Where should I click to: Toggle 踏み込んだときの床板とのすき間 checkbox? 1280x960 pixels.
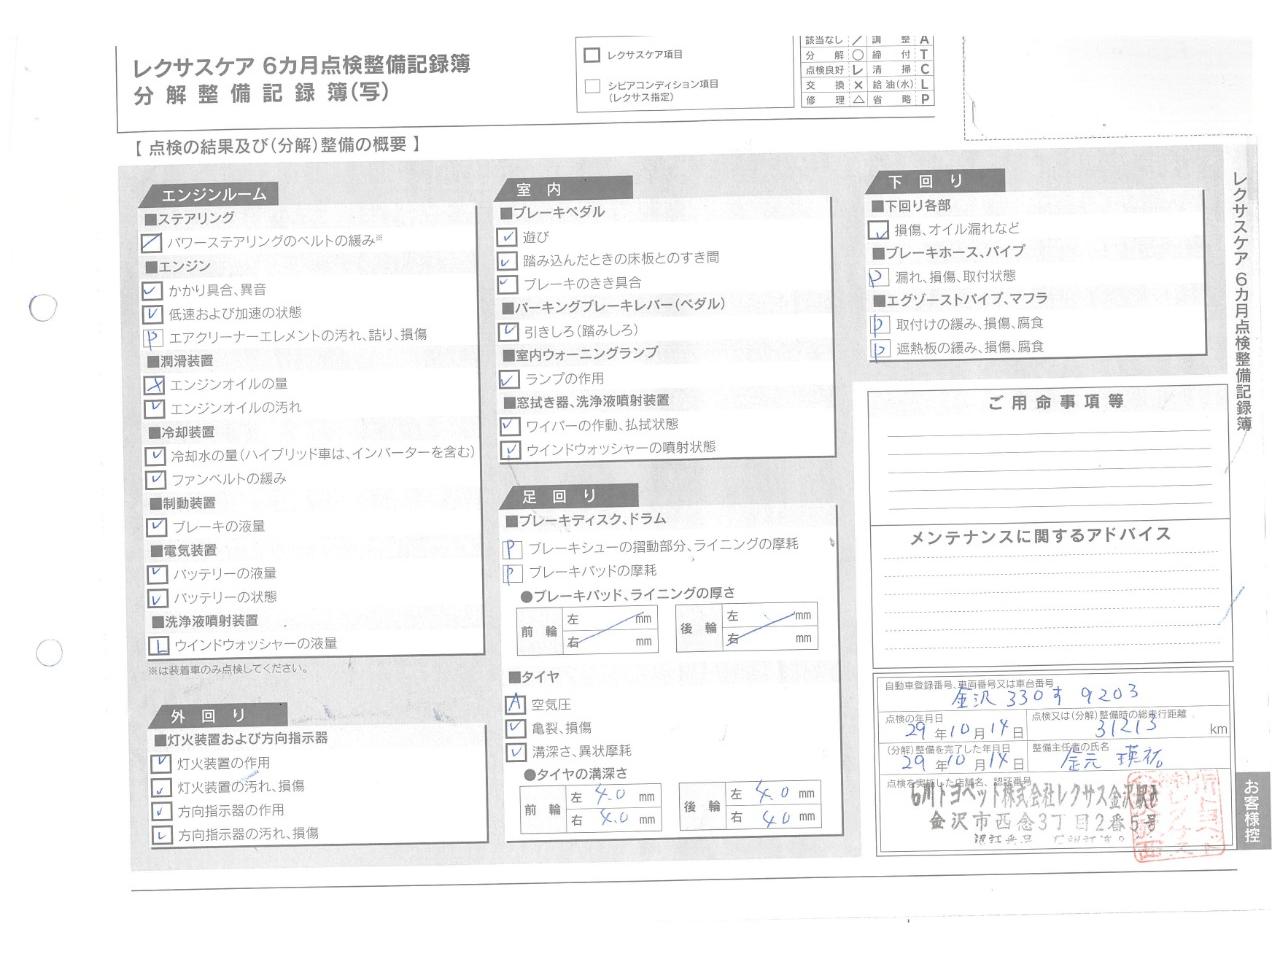(508, 261)
